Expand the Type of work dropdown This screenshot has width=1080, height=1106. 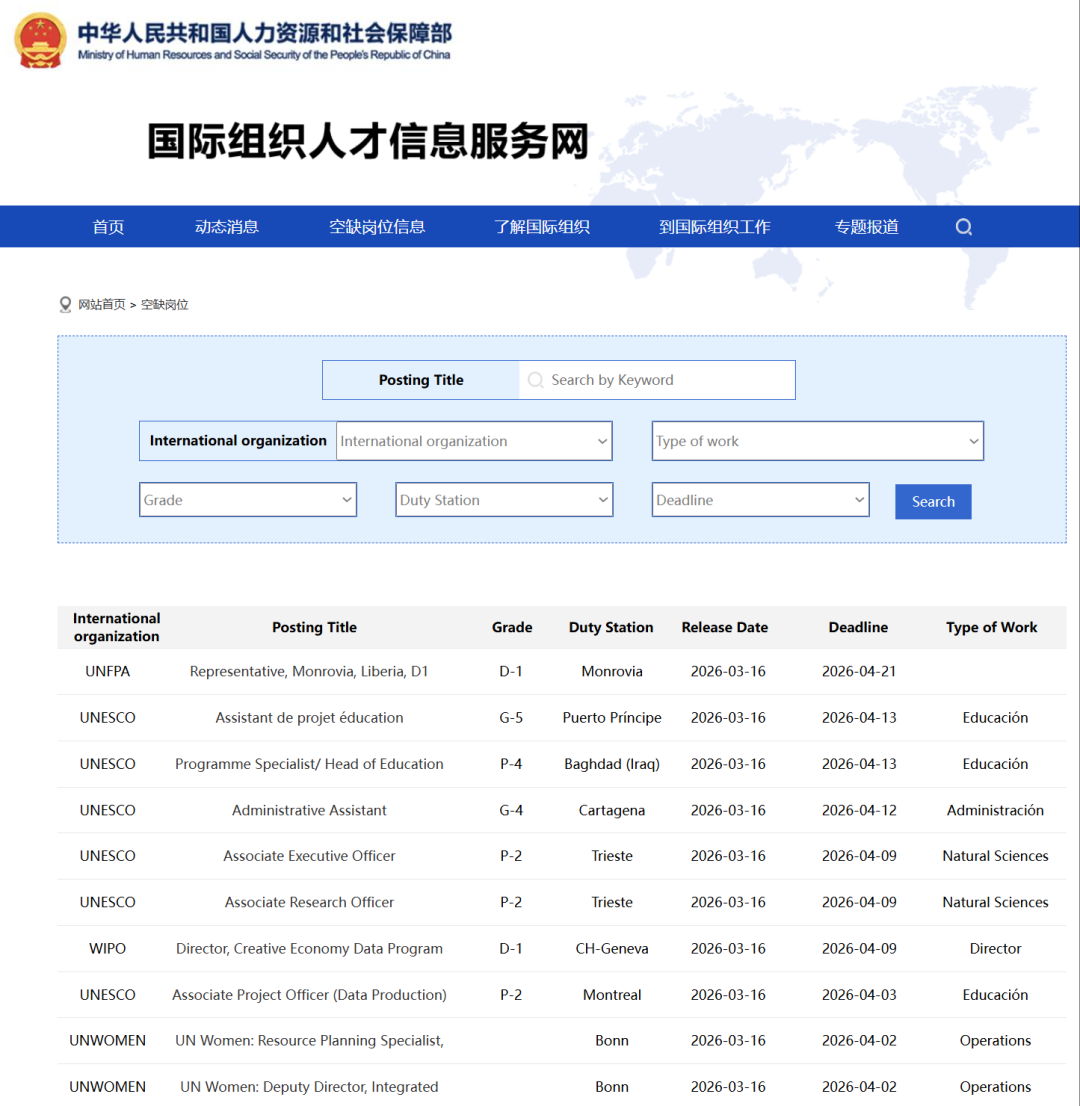point(818,441)
